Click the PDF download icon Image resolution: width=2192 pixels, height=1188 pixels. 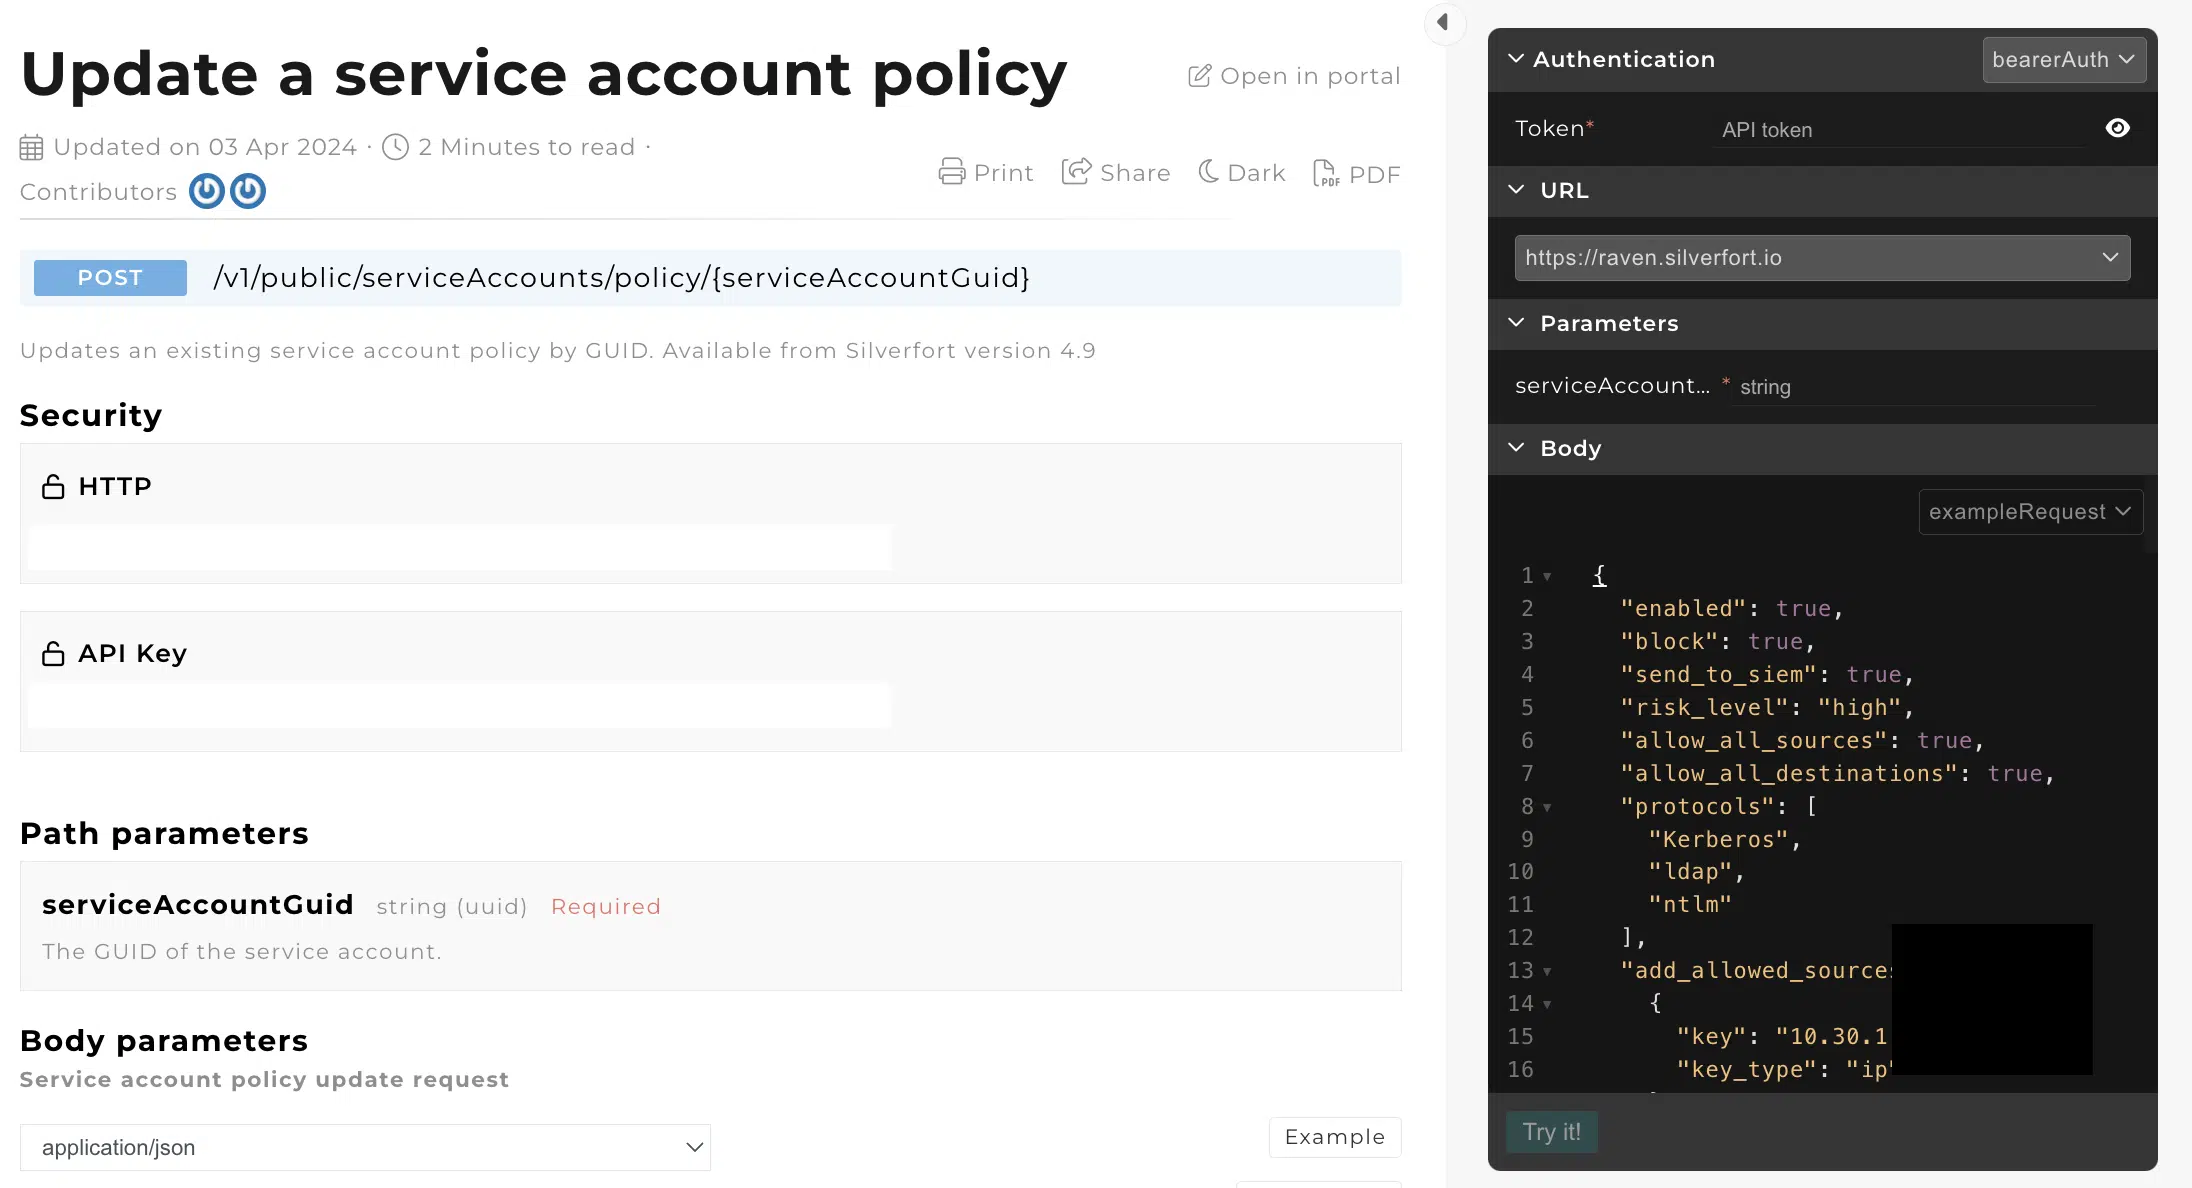coord(1325,173)
